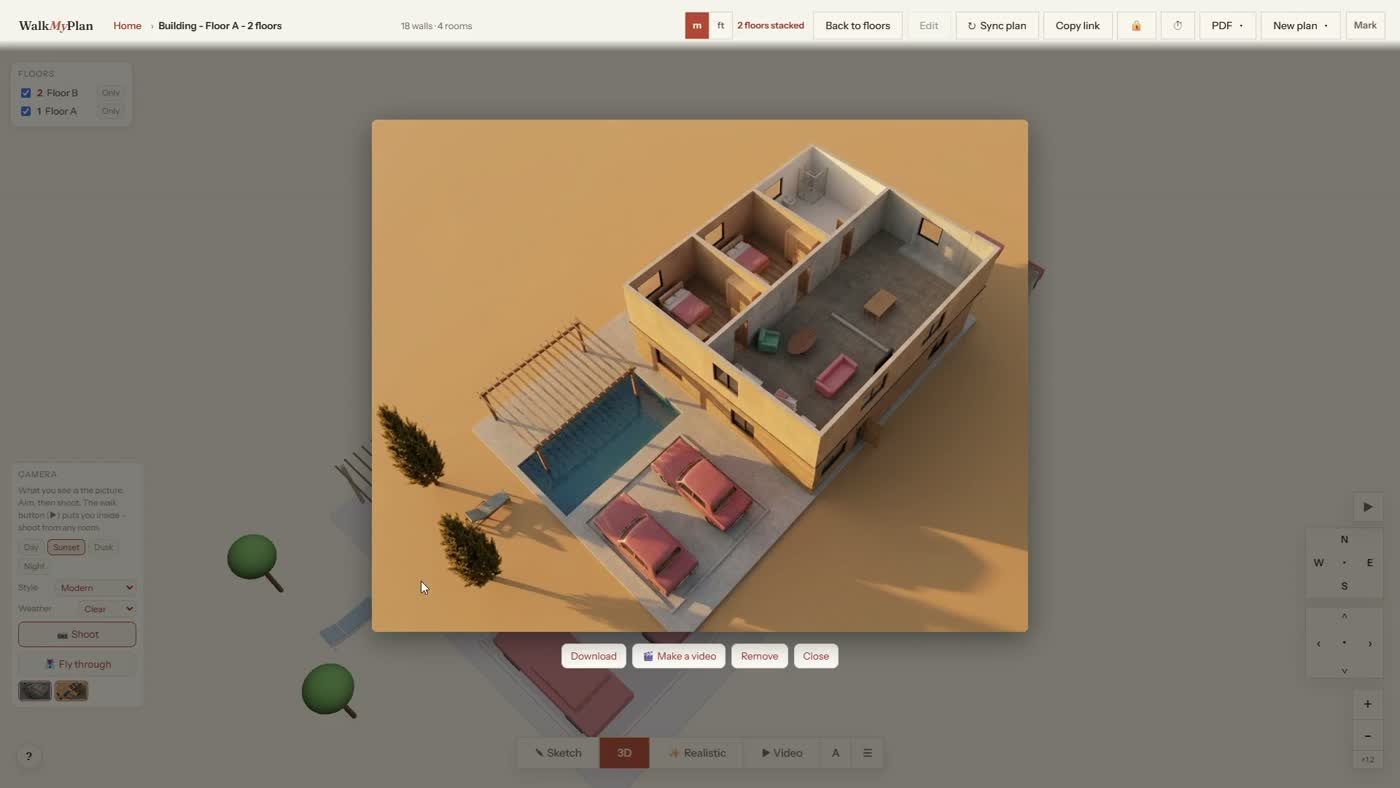This screenshot has width=1400, height=788.
Task: Rotate view to South on compass
Action: pos(1344,586)
